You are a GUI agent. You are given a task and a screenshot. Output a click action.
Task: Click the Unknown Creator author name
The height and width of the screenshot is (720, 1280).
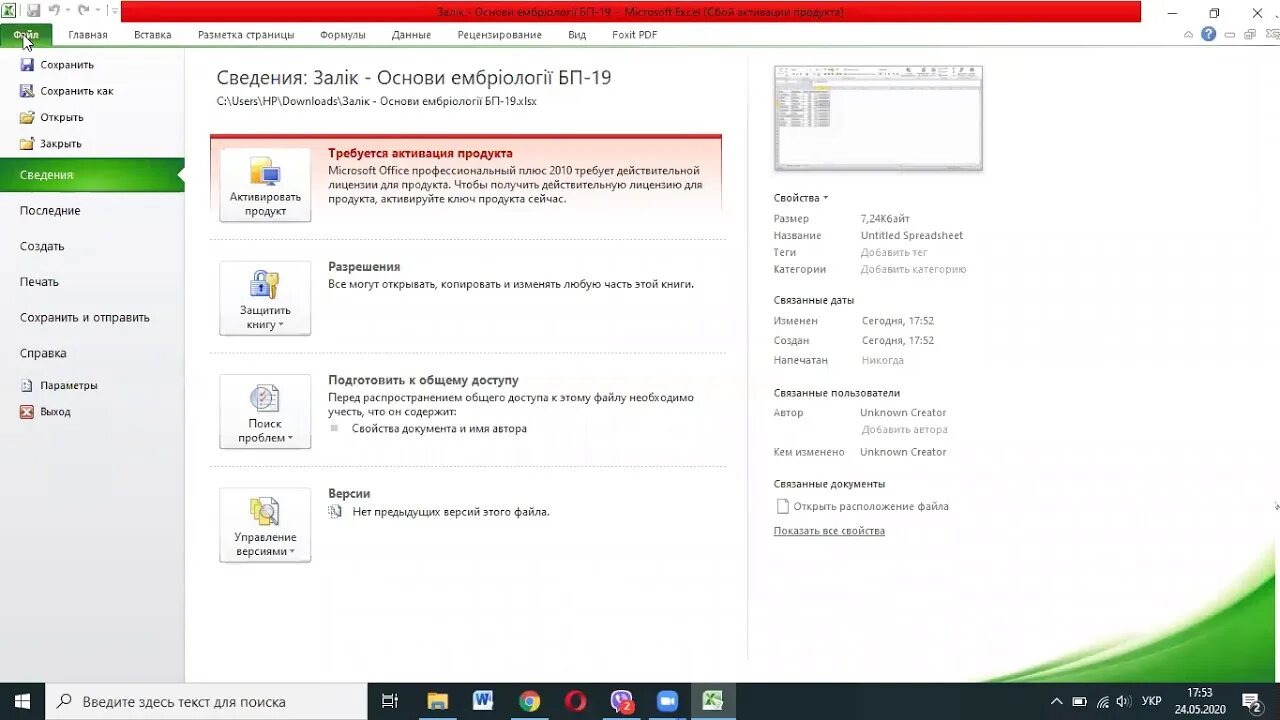[x=903, y=413]
